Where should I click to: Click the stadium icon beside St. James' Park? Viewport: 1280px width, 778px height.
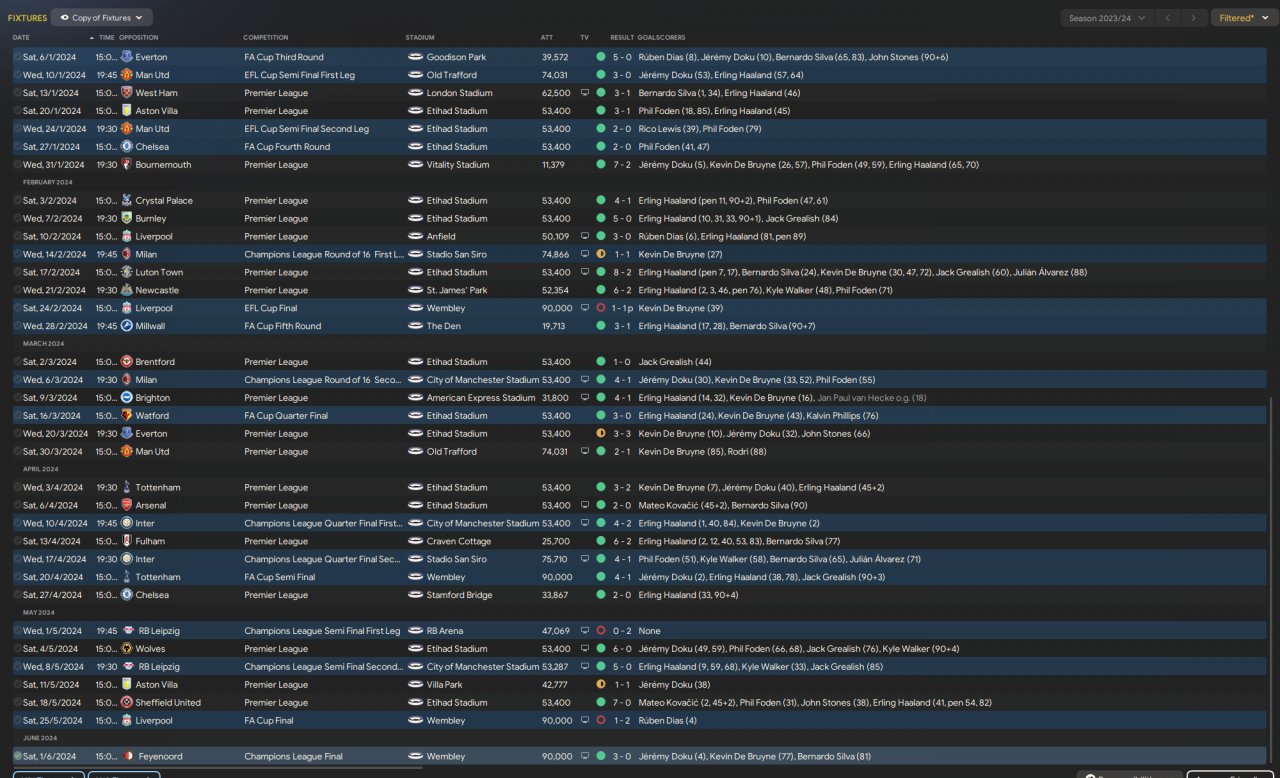[x=415, y=291]
